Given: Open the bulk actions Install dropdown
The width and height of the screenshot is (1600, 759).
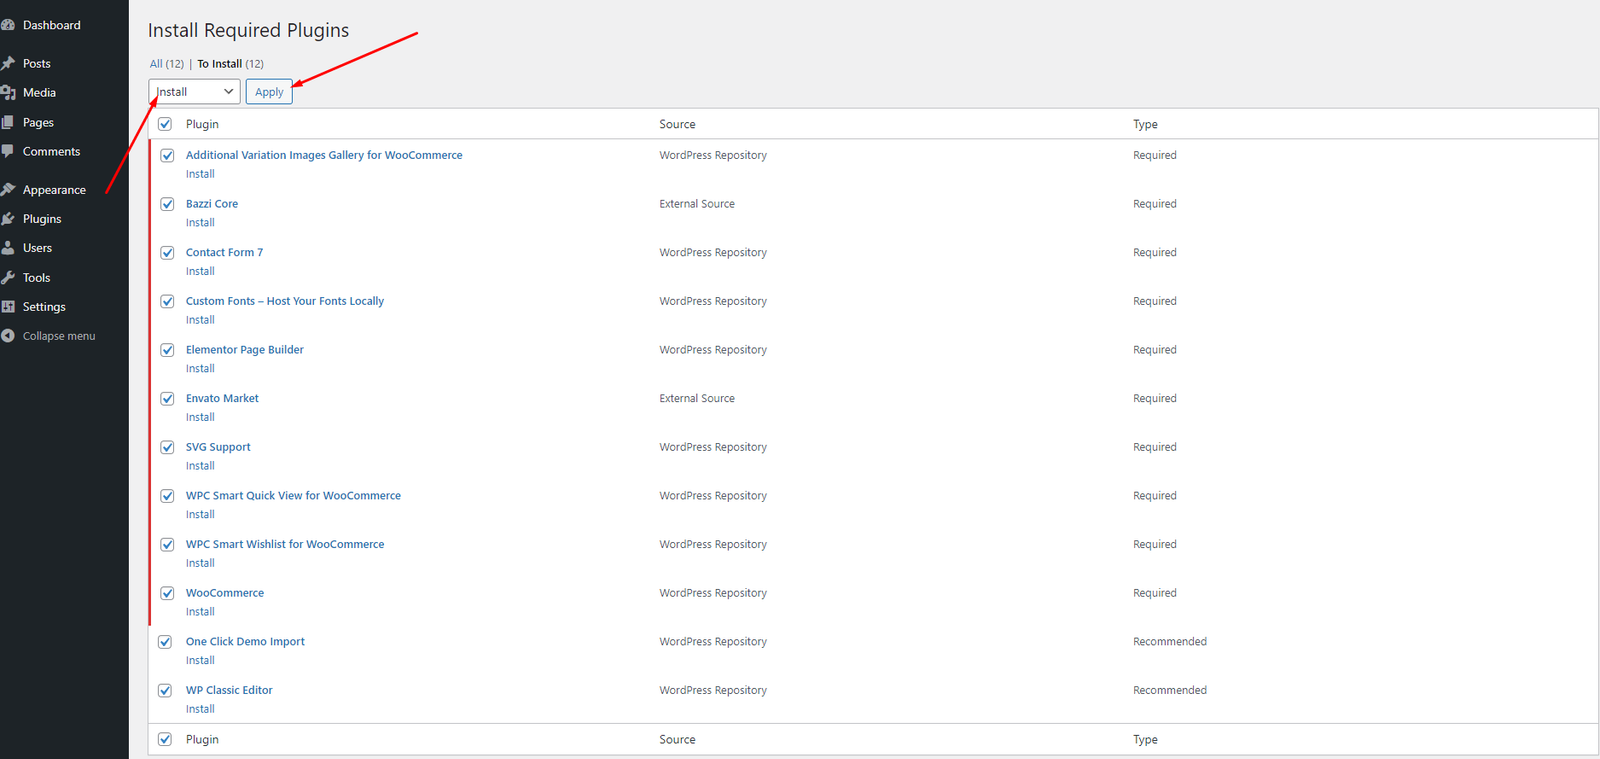Looking at the screenshot, I should 194,92.
